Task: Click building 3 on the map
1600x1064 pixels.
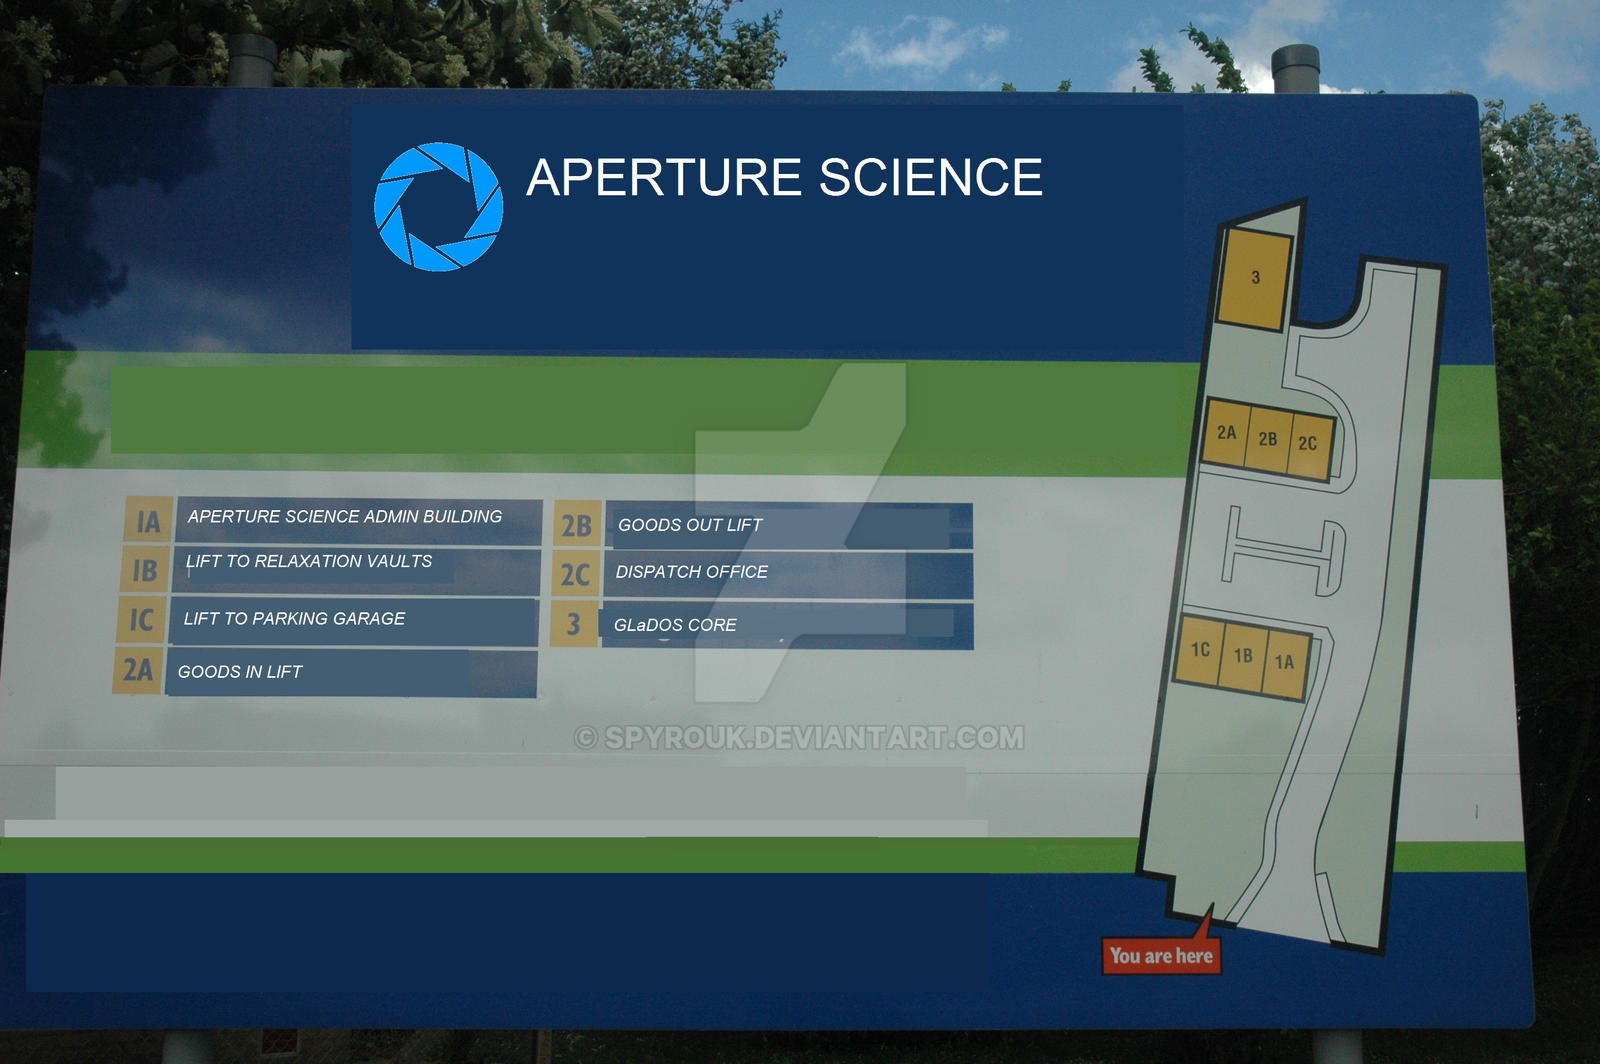Action: (1254, 278)
